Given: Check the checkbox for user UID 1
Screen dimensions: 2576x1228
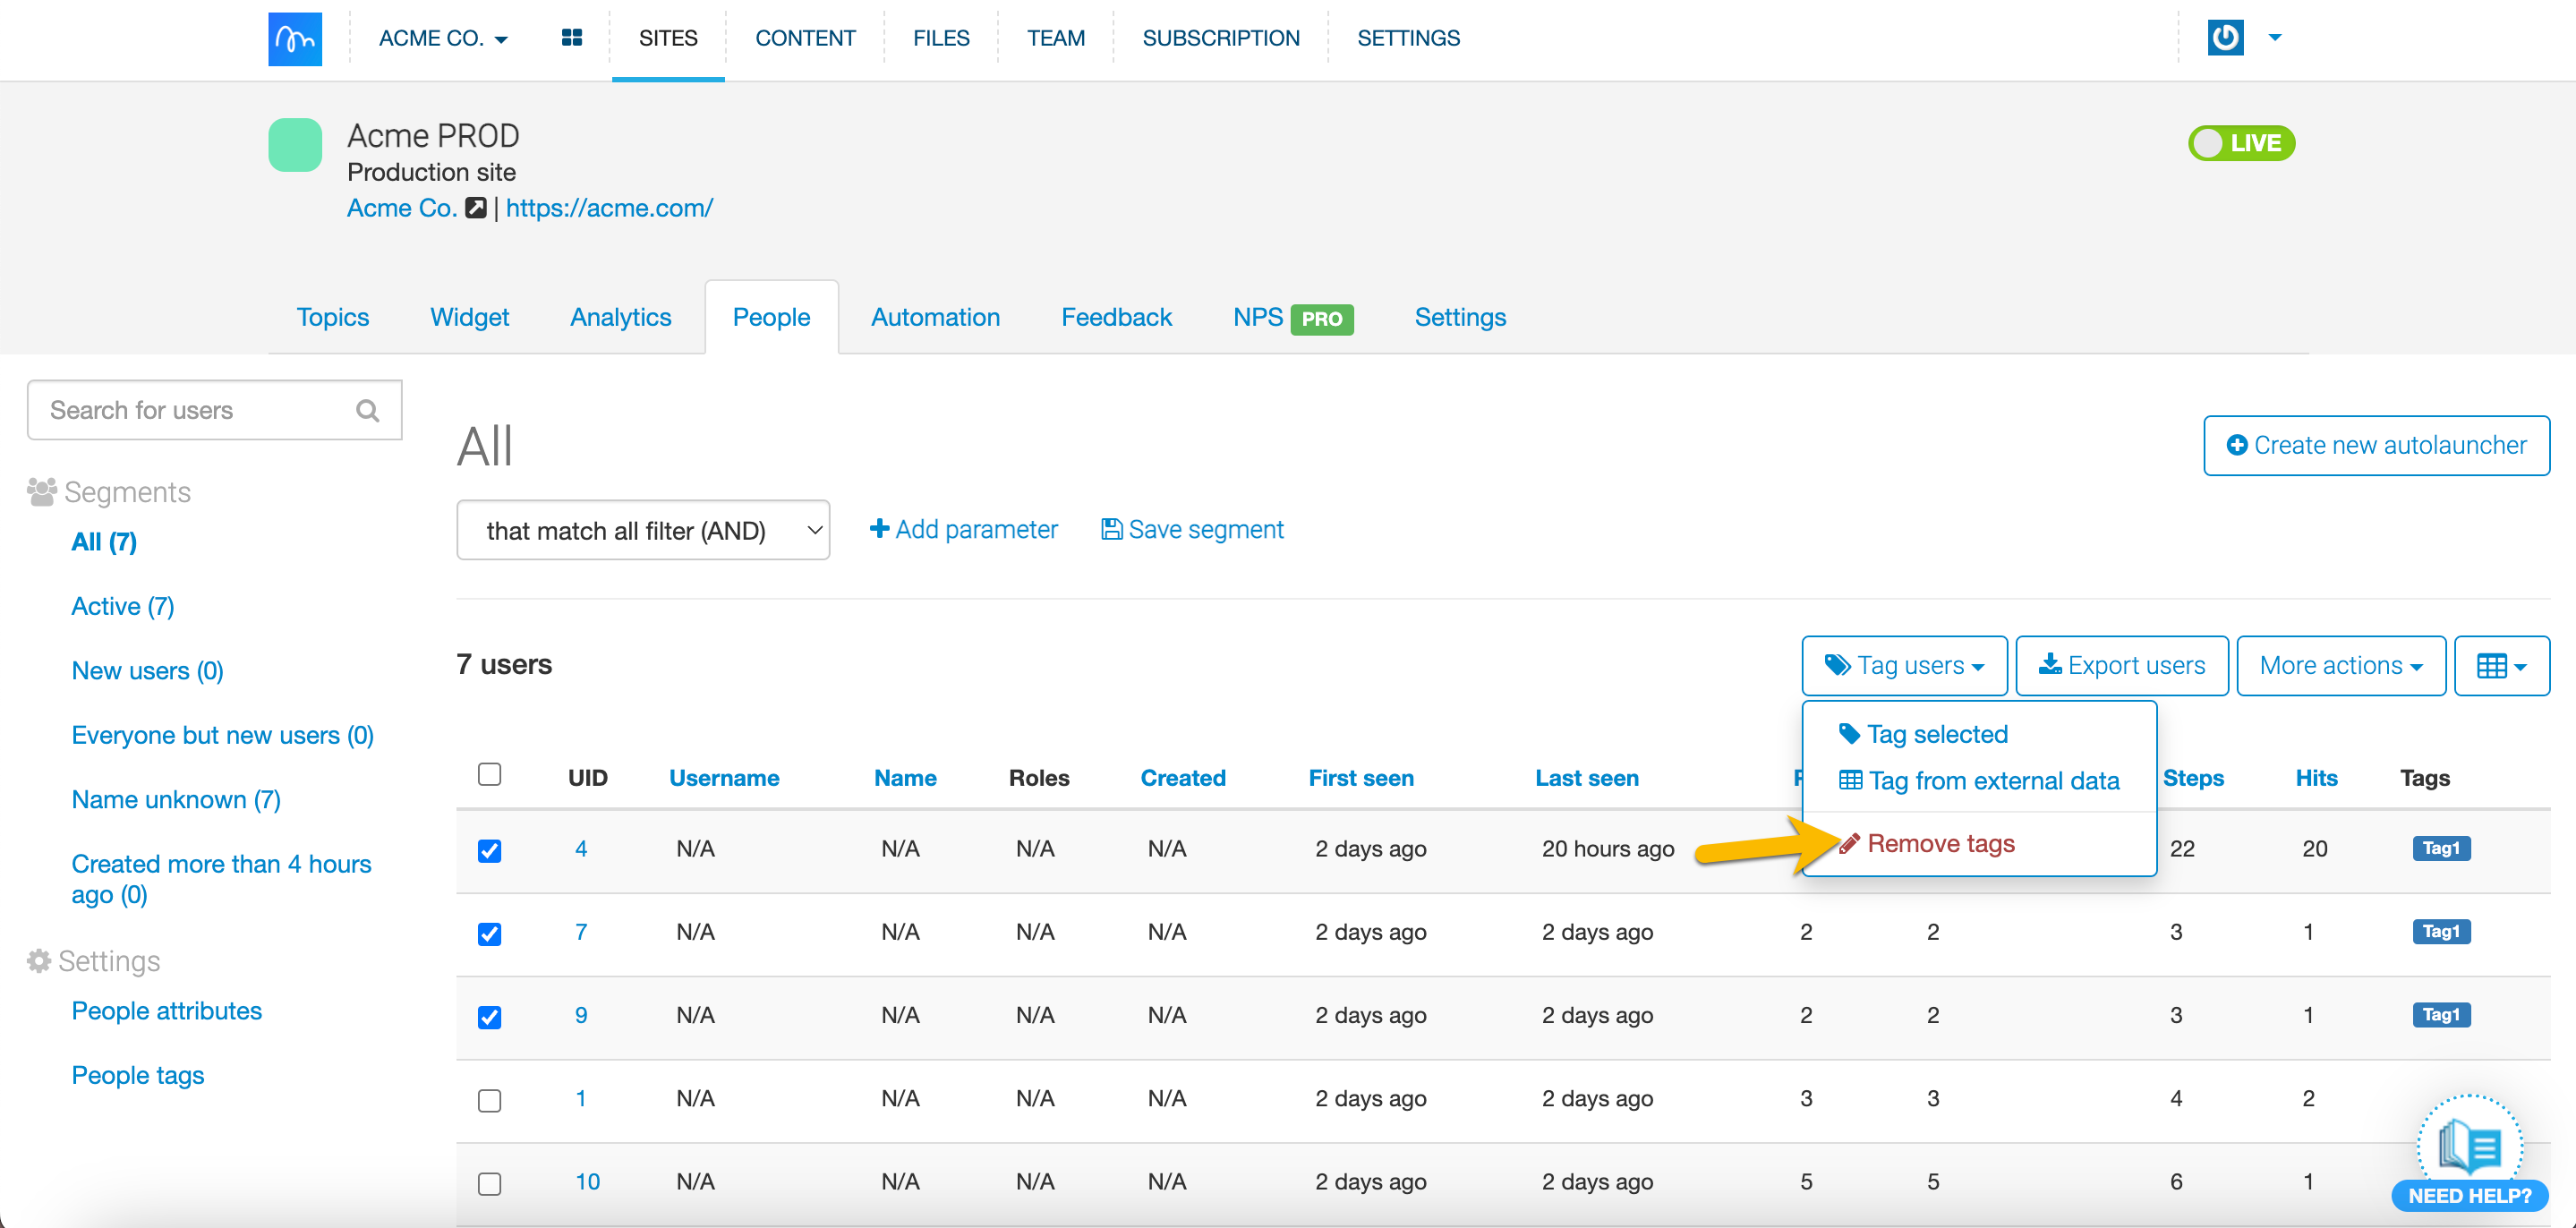Looking at the screenshot, I should [x=489, y=1100].
